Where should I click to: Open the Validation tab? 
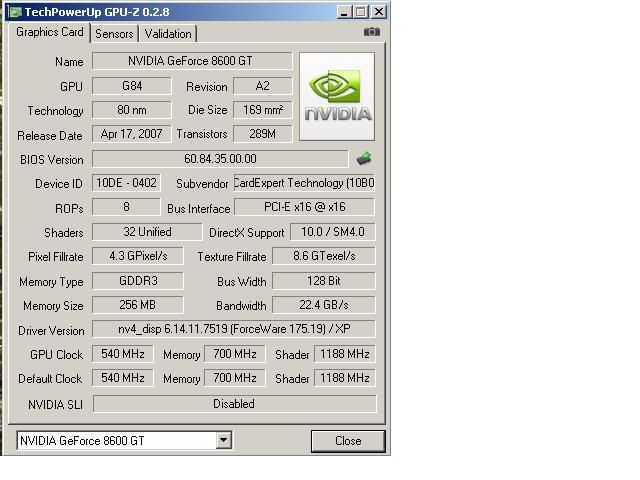168,33
